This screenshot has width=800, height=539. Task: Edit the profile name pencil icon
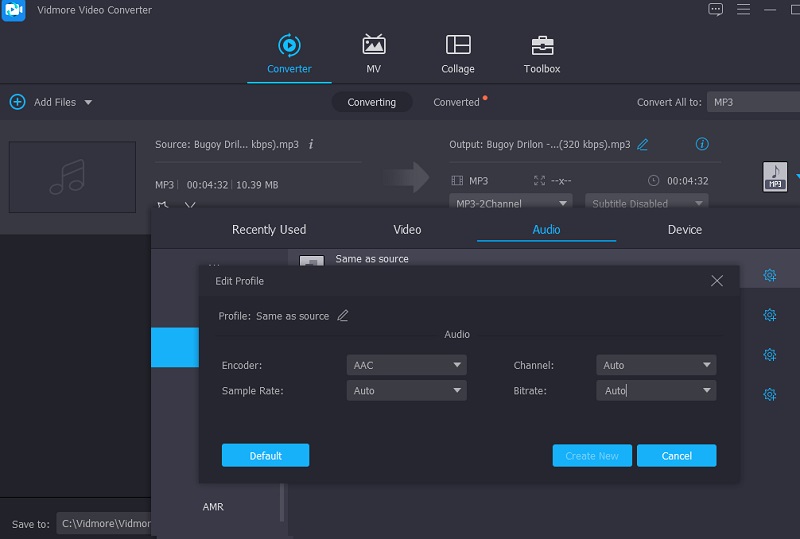pyautogui.click(x=343, y=316)
